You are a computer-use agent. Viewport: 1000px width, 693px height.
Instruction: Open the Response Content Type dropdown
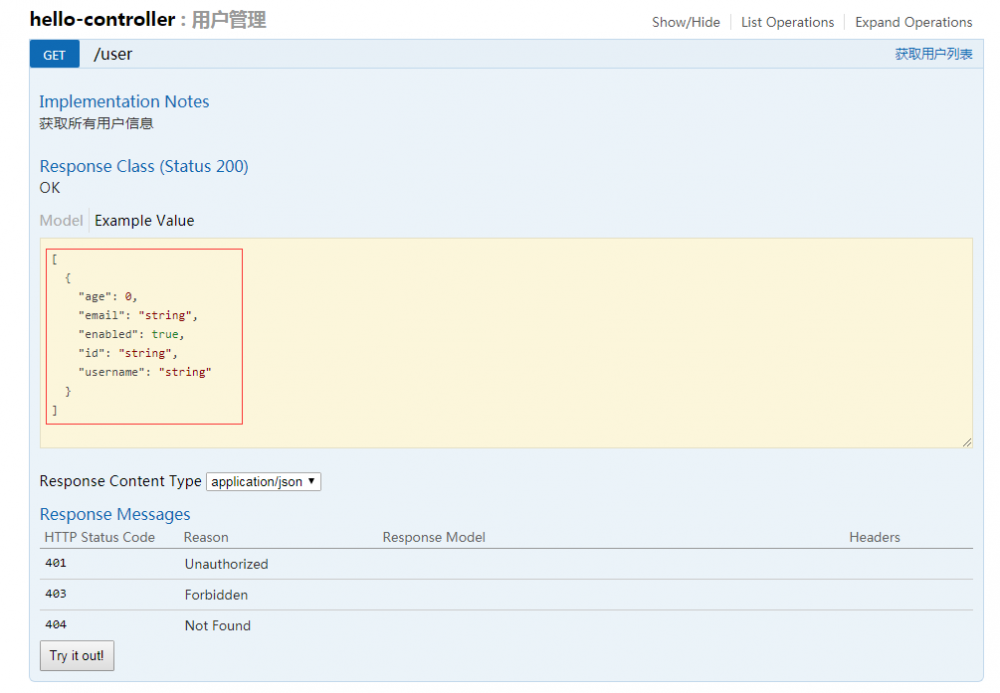[x=263, y=481]
